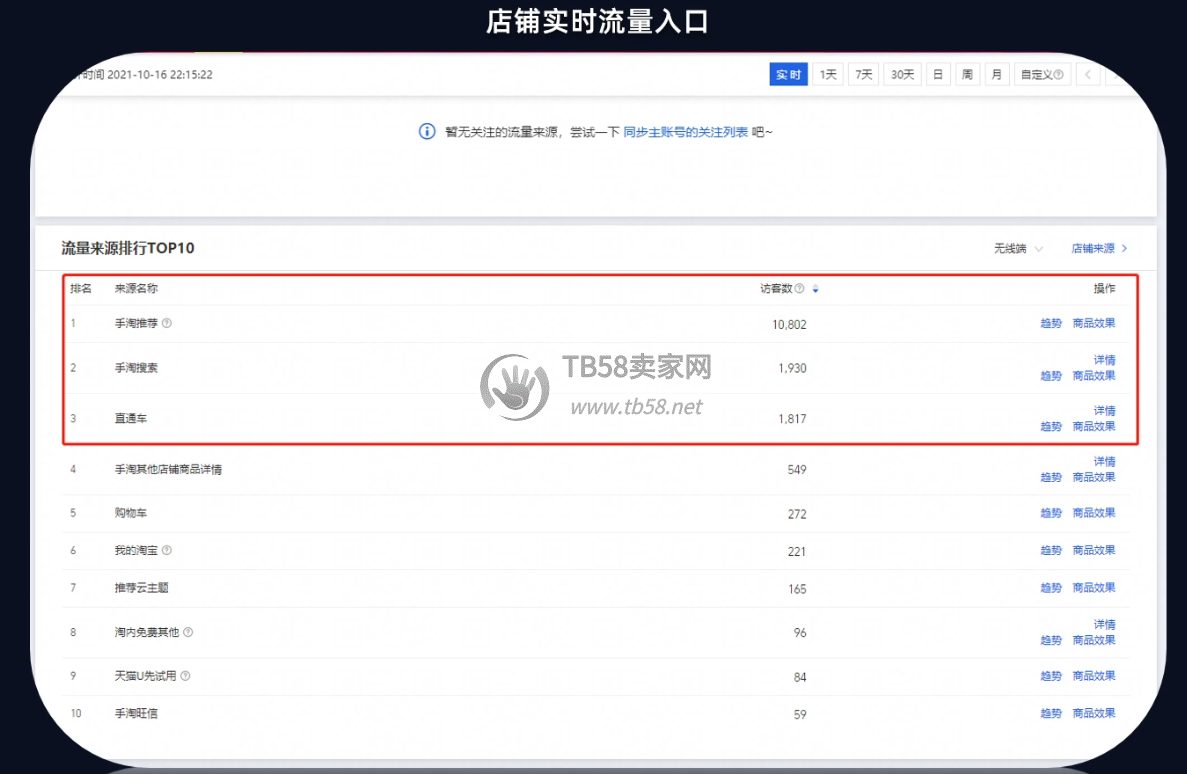Open 趋势 for 淘内免费其他
Viewport: 1187px width, 774px height.
point(1051,641)
